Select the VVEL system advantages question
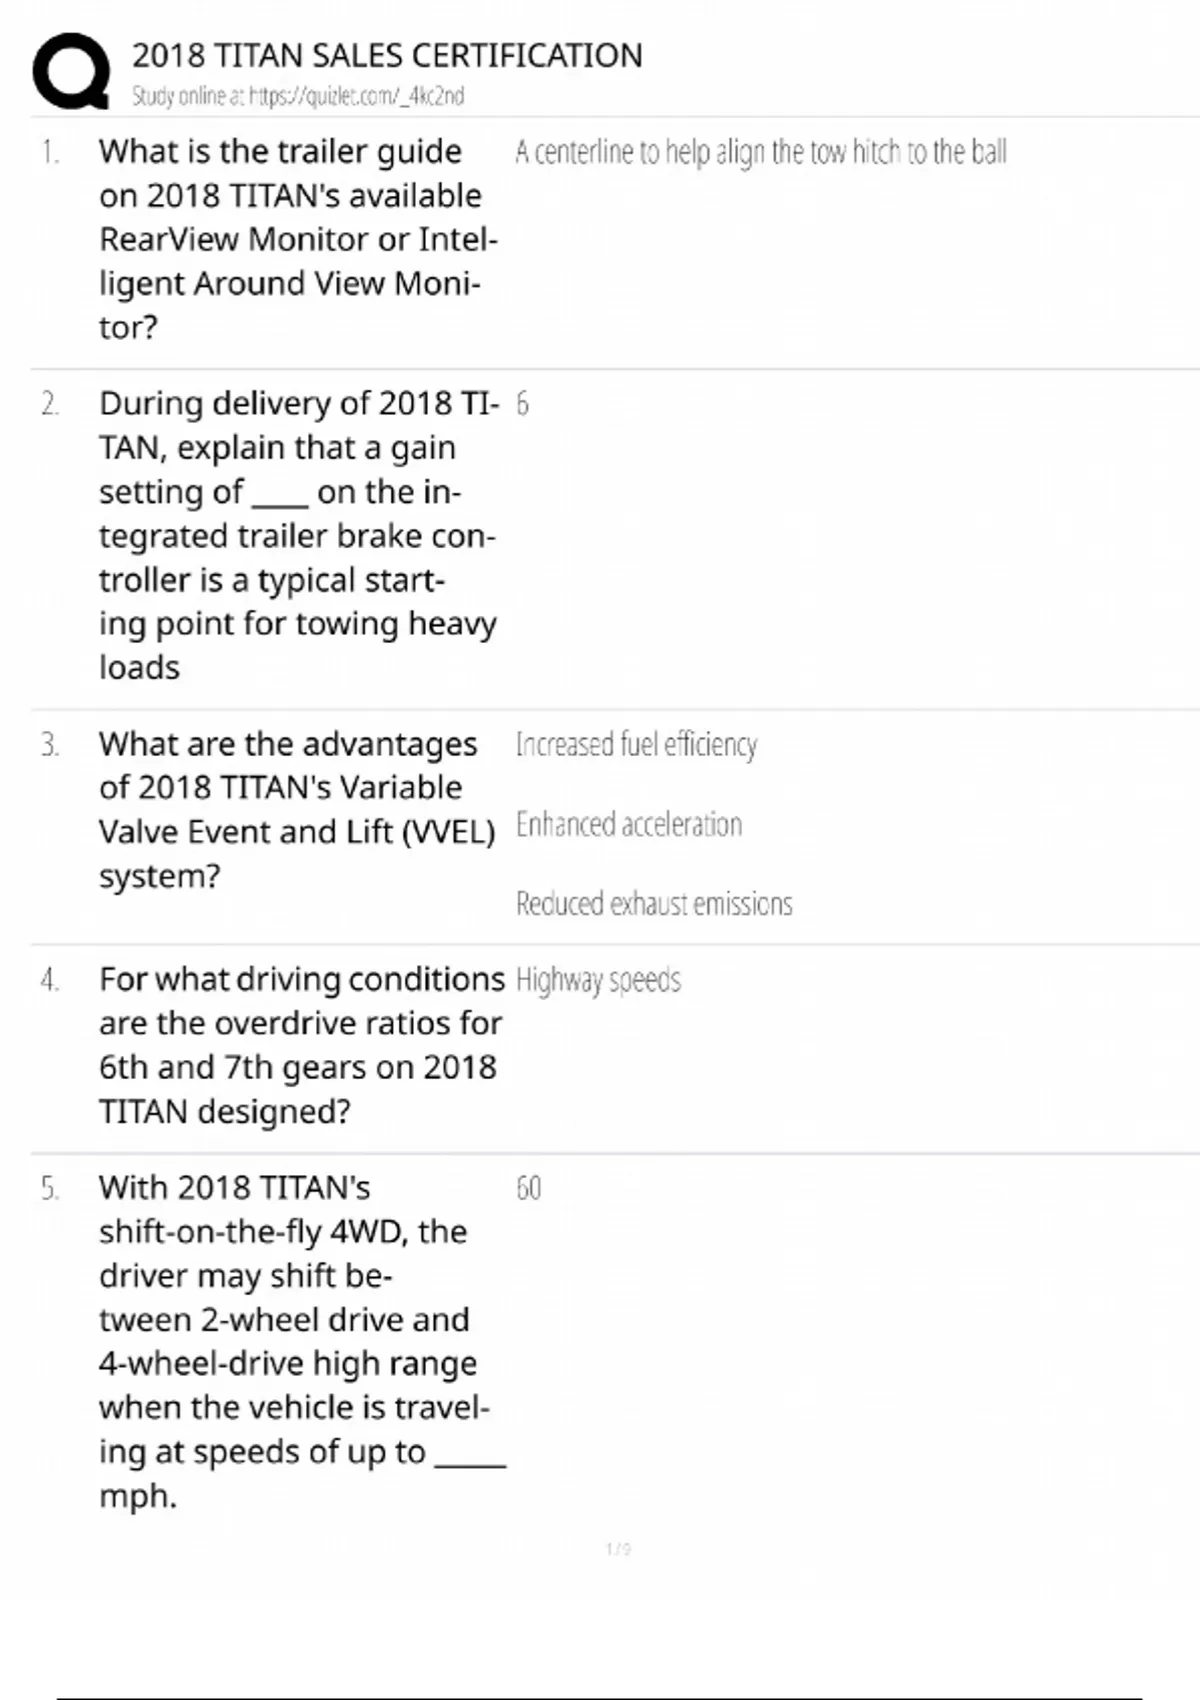 297,810
